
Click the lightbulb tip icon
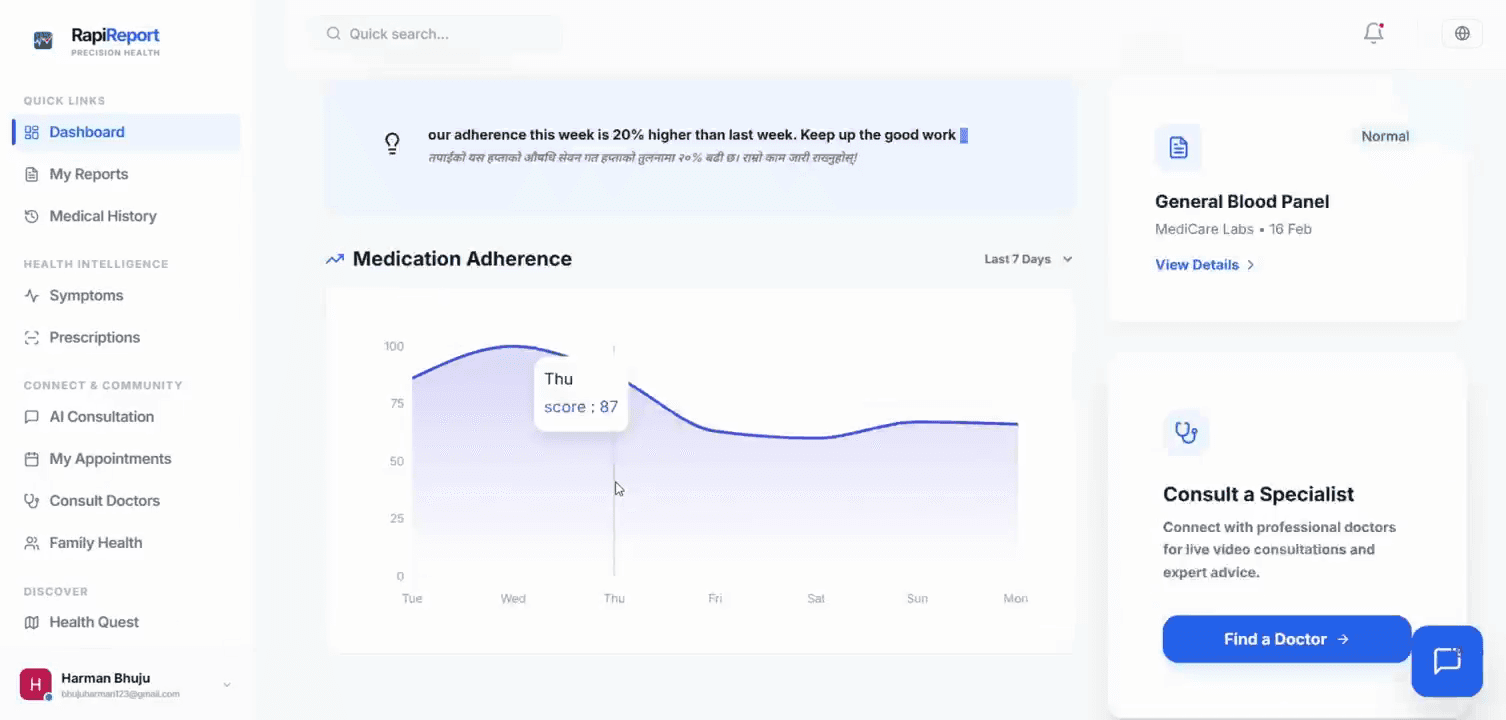[393, 143]
